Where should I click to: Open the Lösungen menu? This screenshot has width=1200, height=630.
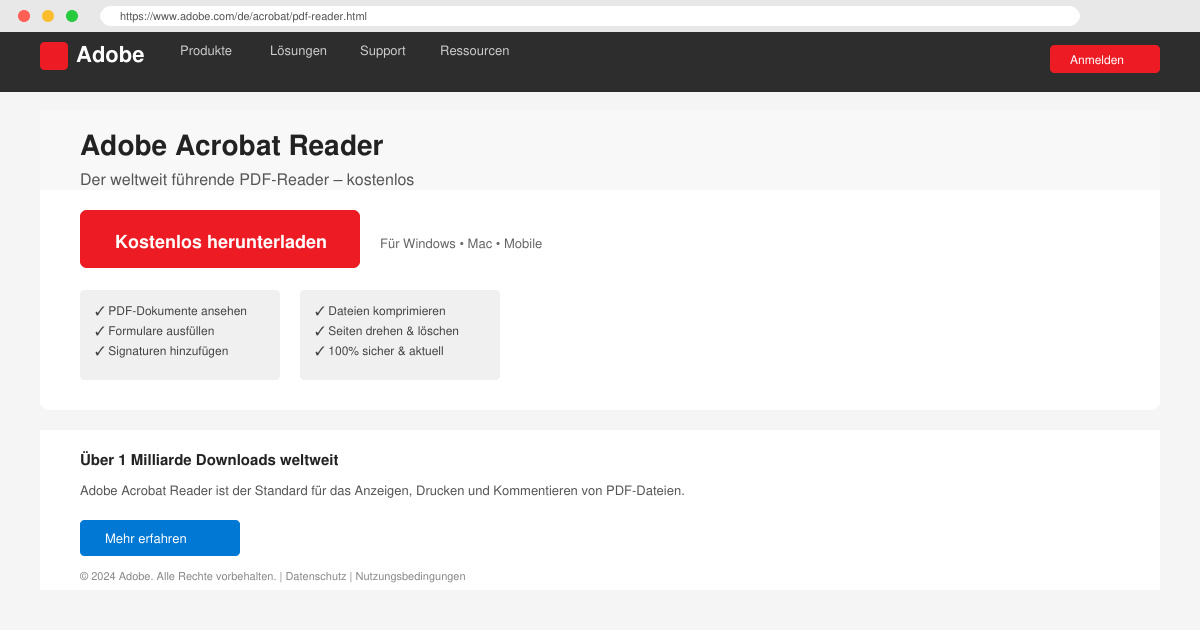tap(298, 51)
